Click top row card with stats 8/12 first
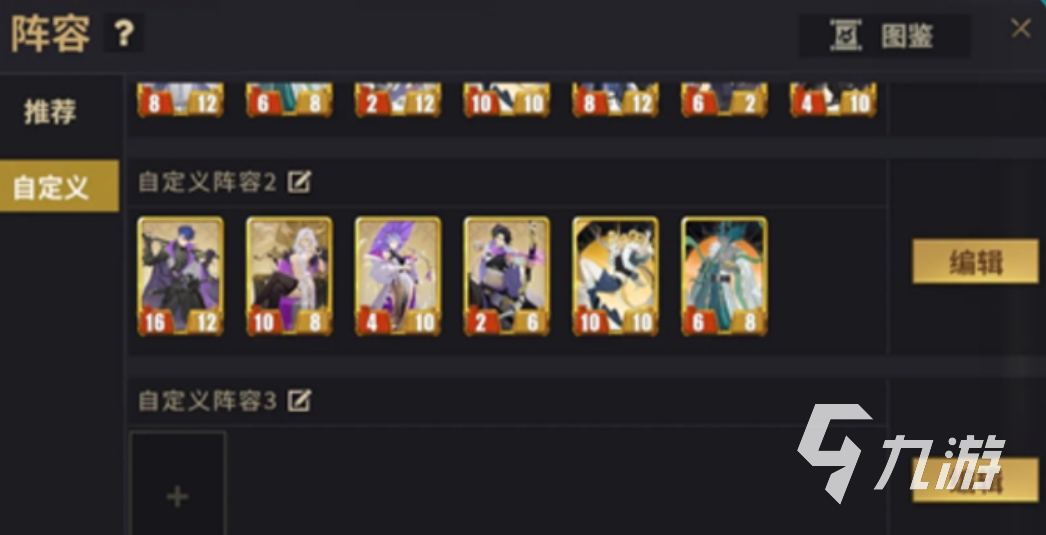Viewport: 1046px width, 535px height. click(181, 99)
